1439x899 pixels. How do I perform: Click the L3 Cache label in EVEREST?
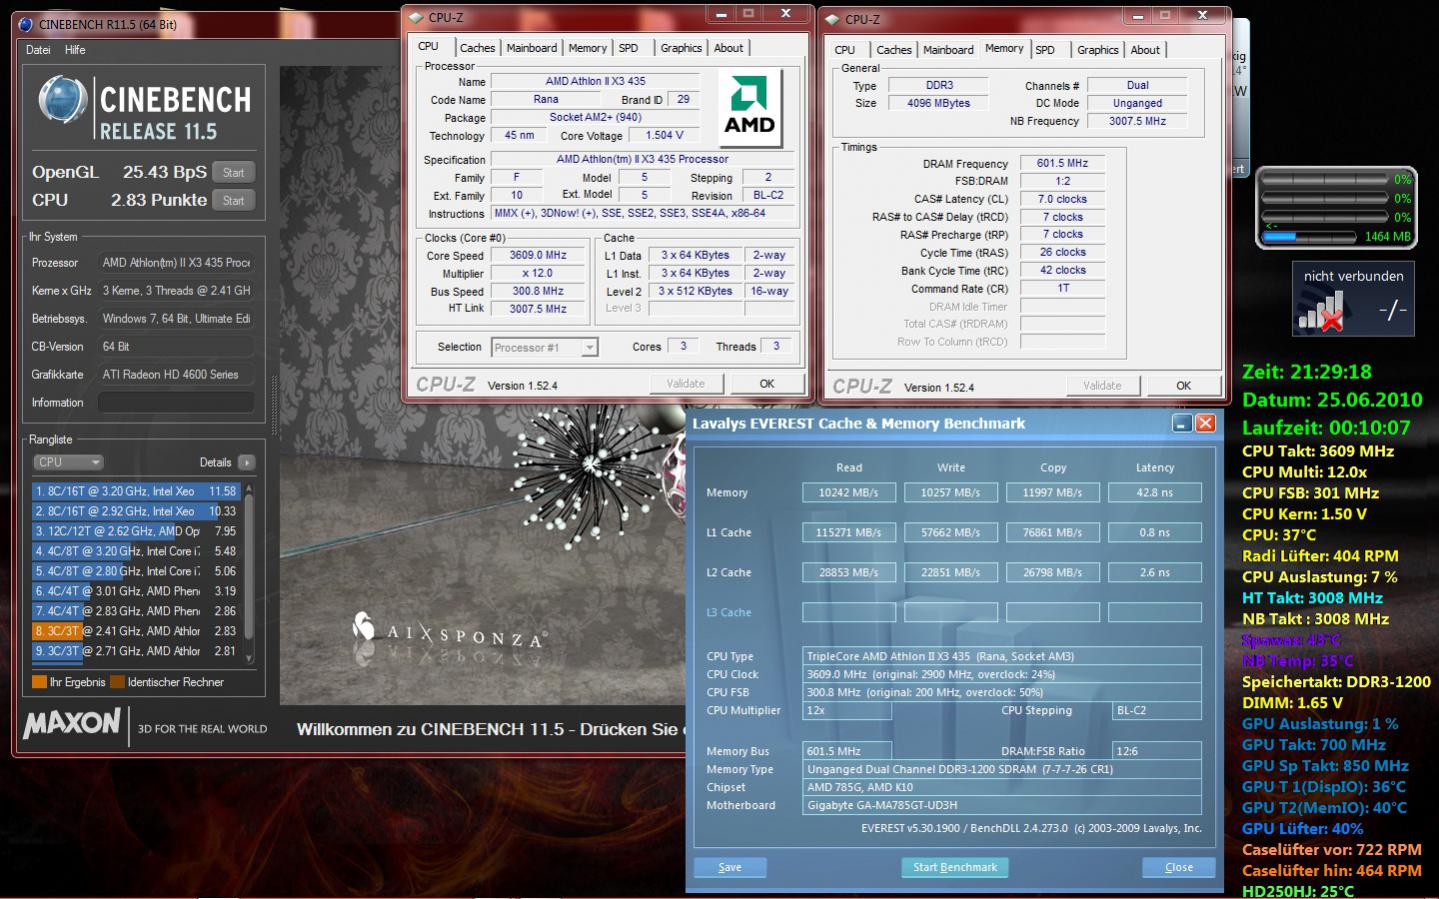pyautogui.click(x=729, y=612)
